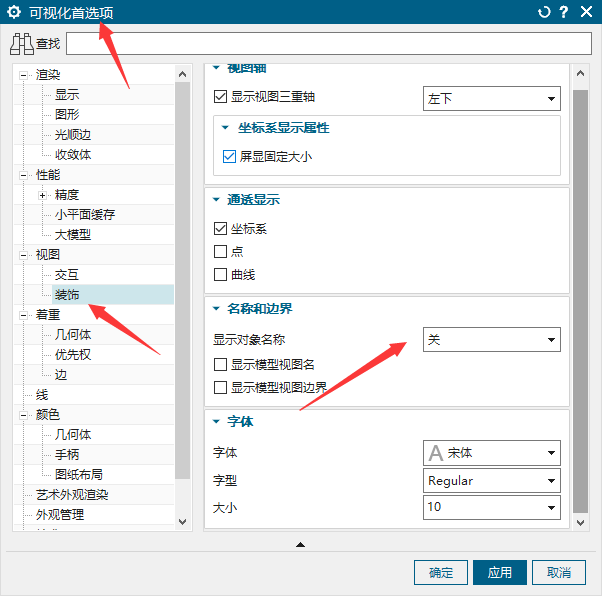Viewport: 602px width, 596px height.
Task: Uncheck 屏显固定大小 option
Action: click(229, 157)
